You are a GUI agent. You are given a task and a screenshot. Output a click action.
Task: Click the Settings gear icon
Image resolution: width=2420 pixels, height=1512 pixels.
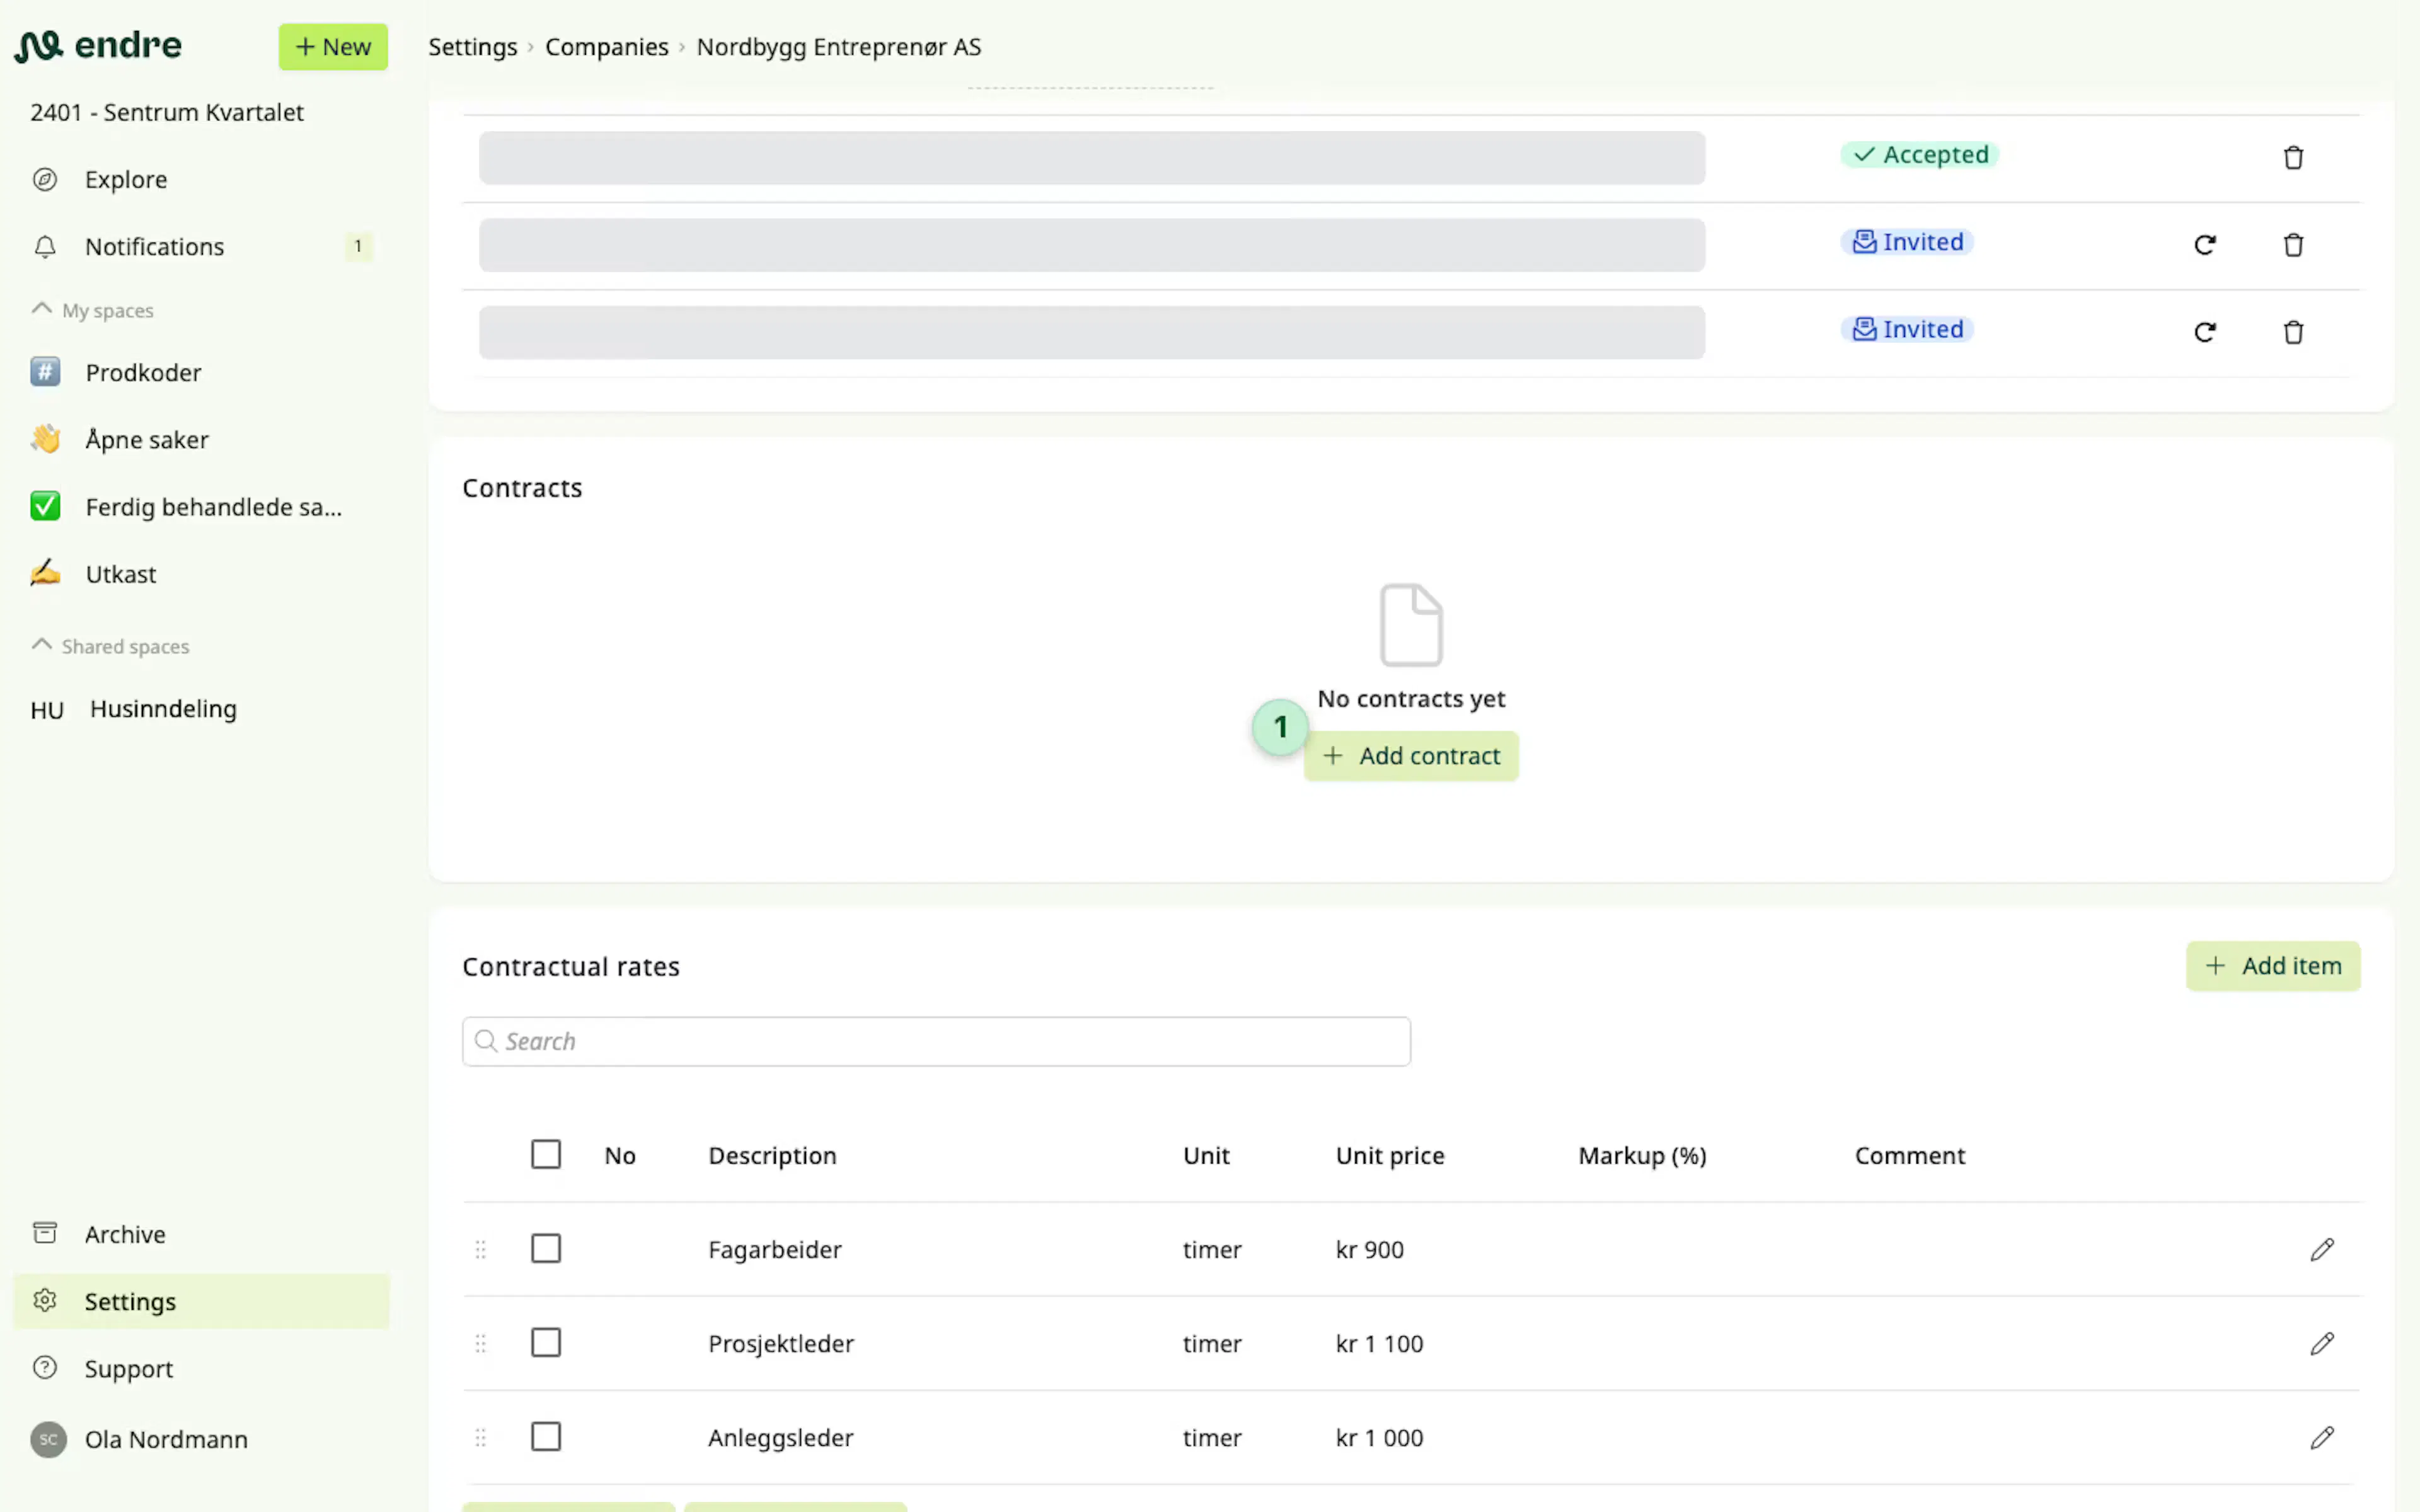pyautogui.click(x=45, y=1301)
